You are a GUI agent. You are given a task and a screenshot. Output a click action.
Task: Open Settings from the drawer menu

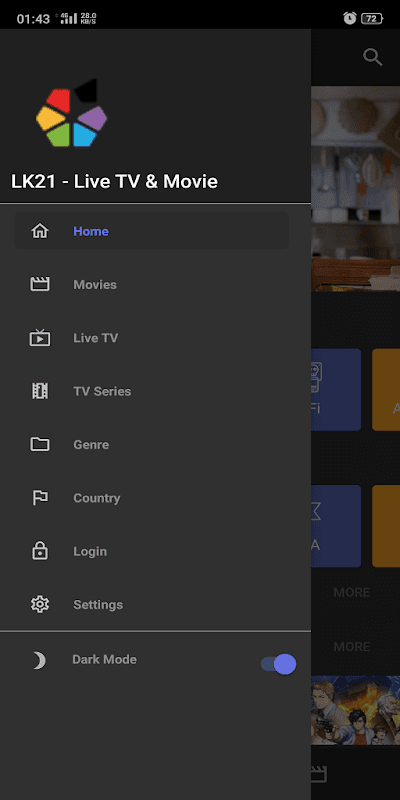click(152, 605)
